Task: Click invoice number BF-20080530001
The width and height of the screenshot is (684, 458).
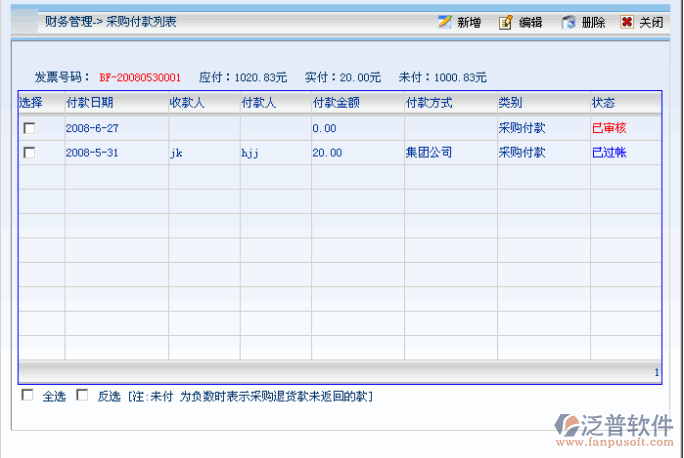Action: (140, 77)
